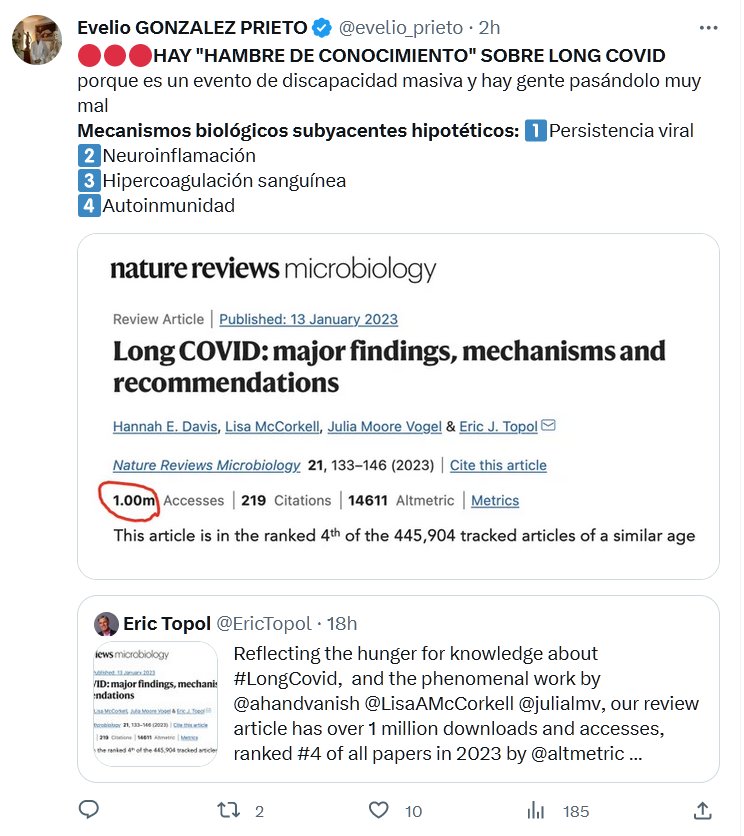View tweet analytics bar chart icon

point(536,810)
